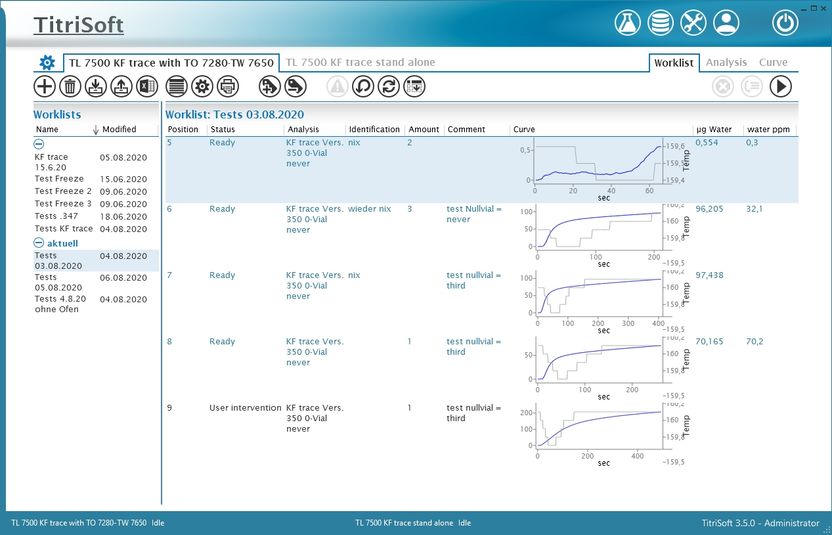Open KF trace 15.6.20 worklist
This screenshot has width=832, height=535.
tap(96, 162)
